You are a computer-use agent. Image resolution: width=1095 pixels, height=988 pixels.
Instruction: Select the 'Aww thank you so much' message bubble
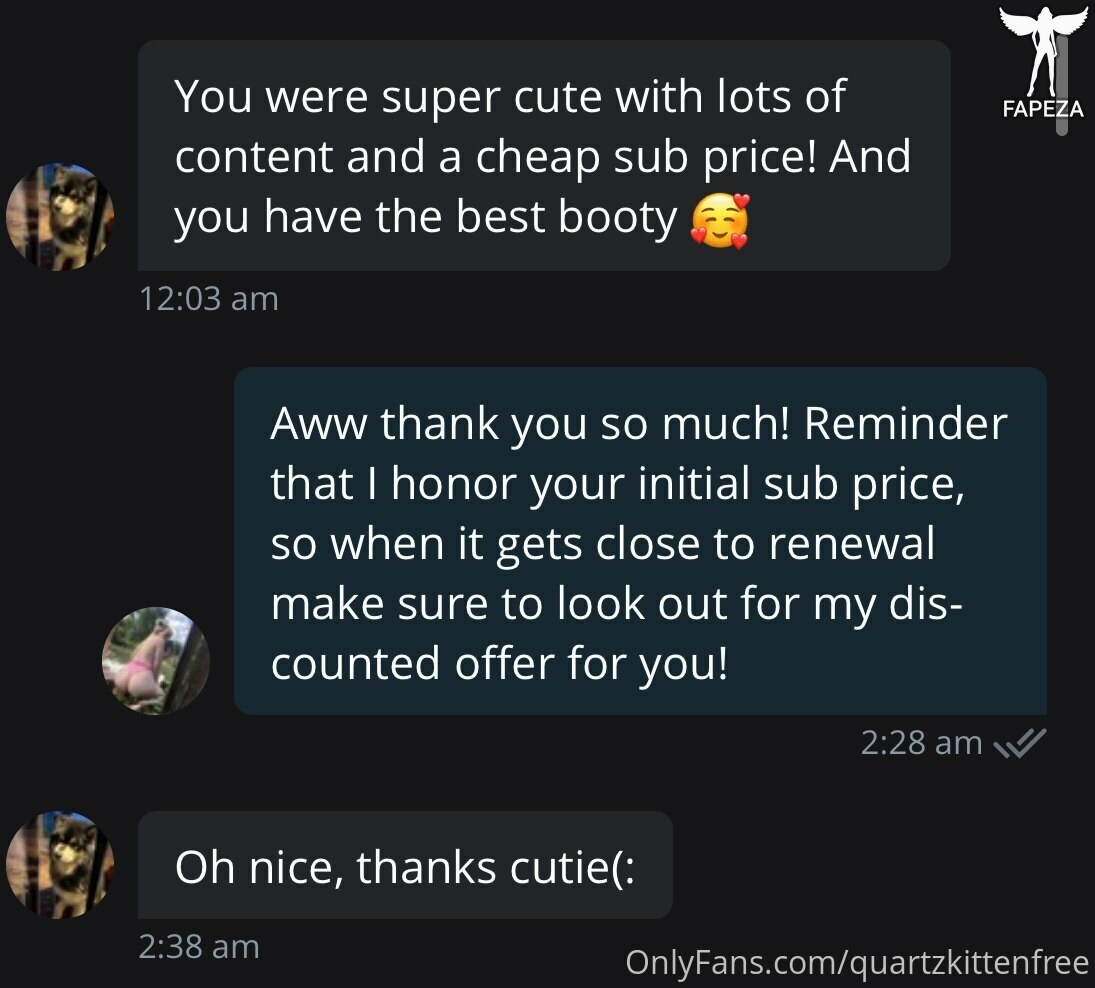pyautogui.click(x=640, y=541)
